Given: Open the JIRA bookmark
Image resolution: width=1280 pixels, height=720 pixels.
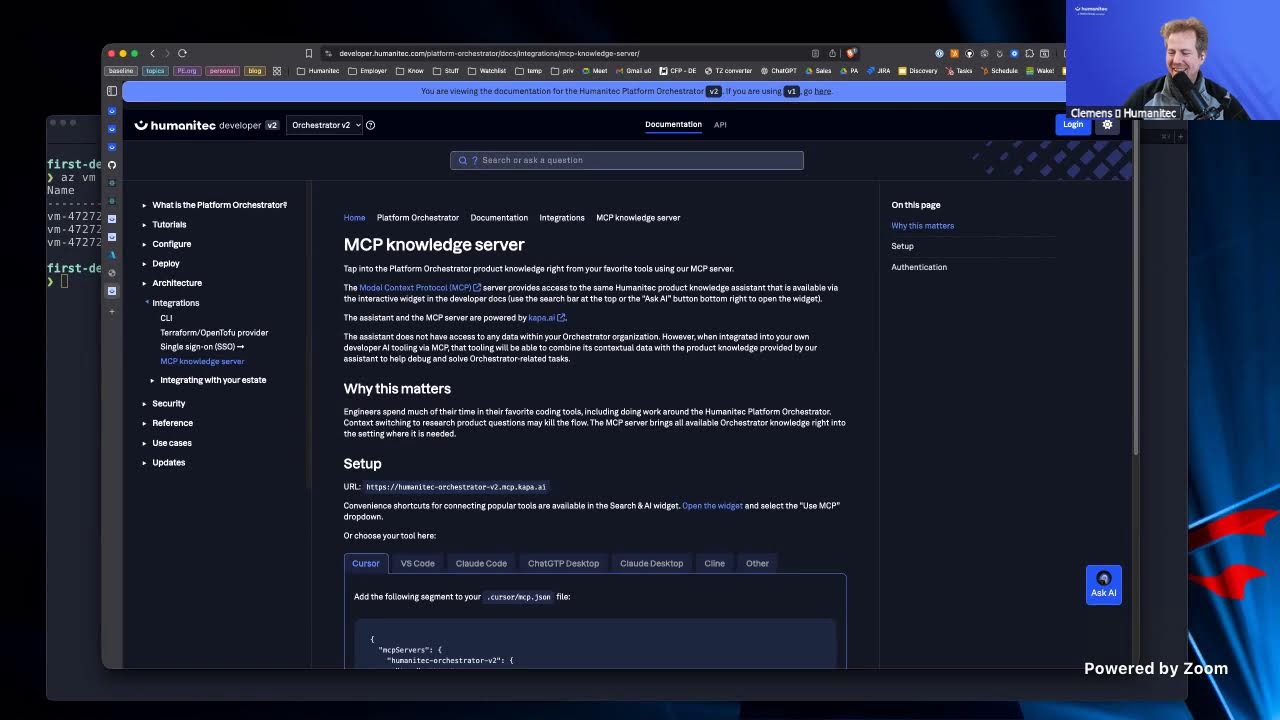Looking at the screenshot, I should 879,71.
